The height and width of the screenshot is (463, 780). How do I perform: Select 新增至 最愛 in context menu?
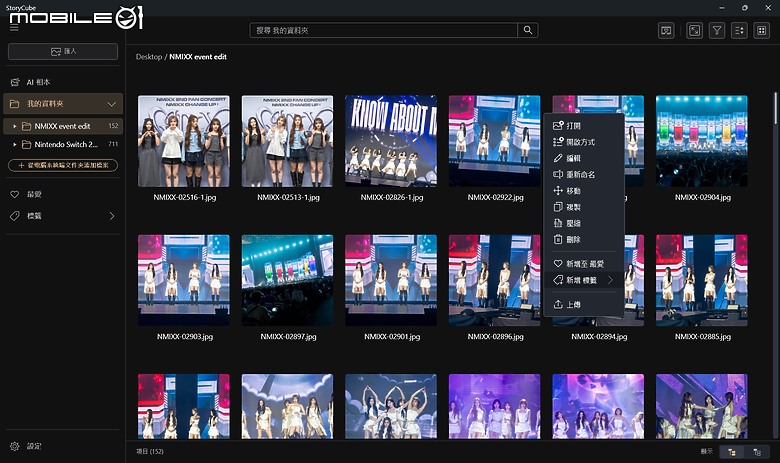pos(584,264)
